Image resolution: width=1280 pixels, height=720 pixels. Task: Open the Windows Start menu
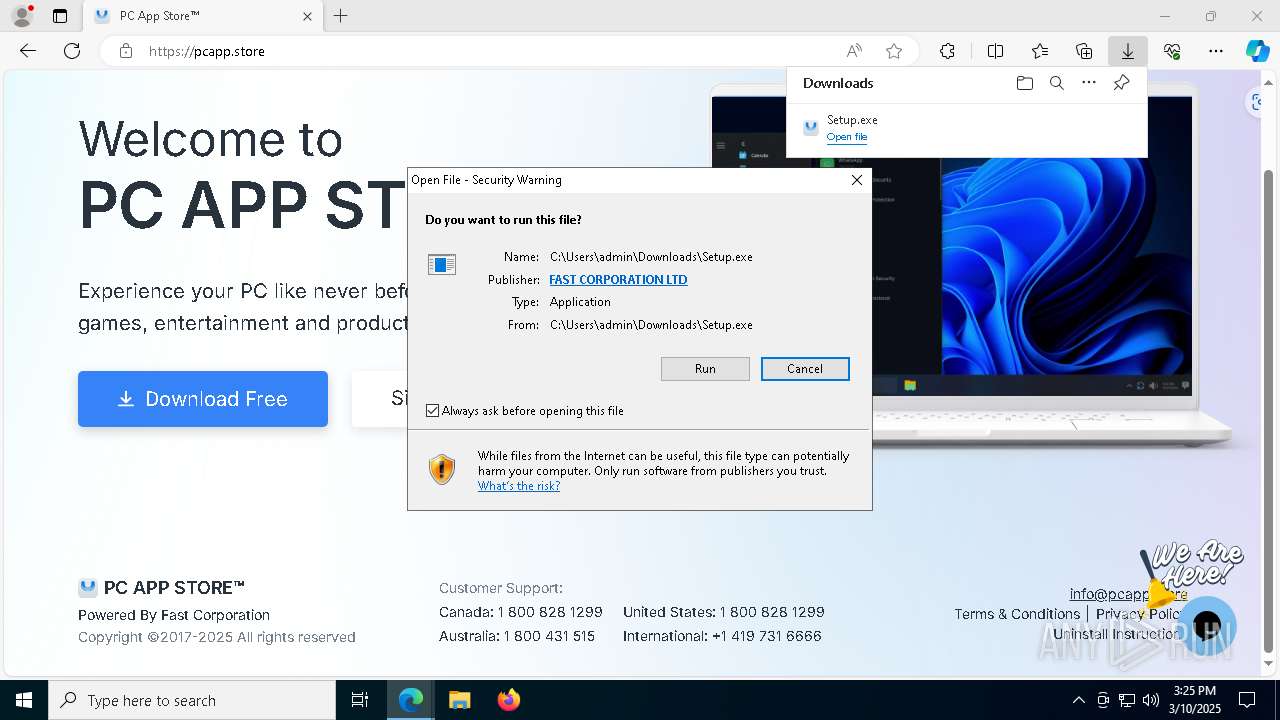pos(24,700)
